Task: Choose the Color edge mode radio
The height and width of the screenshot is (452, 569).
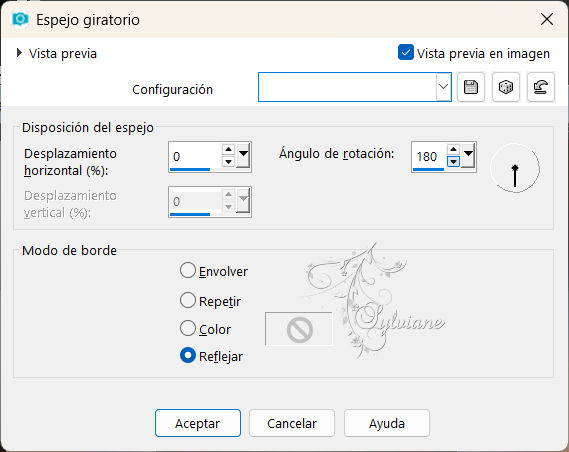Action: pos(188,328)
